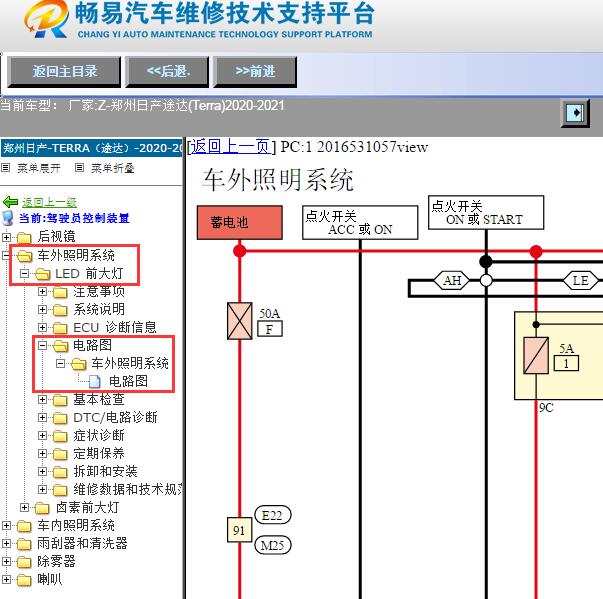Image resolution: width=603 pixels, height=599 pixels.
Task: Expand the ECU 诊断信息 node
Action: tap(42, 327)
